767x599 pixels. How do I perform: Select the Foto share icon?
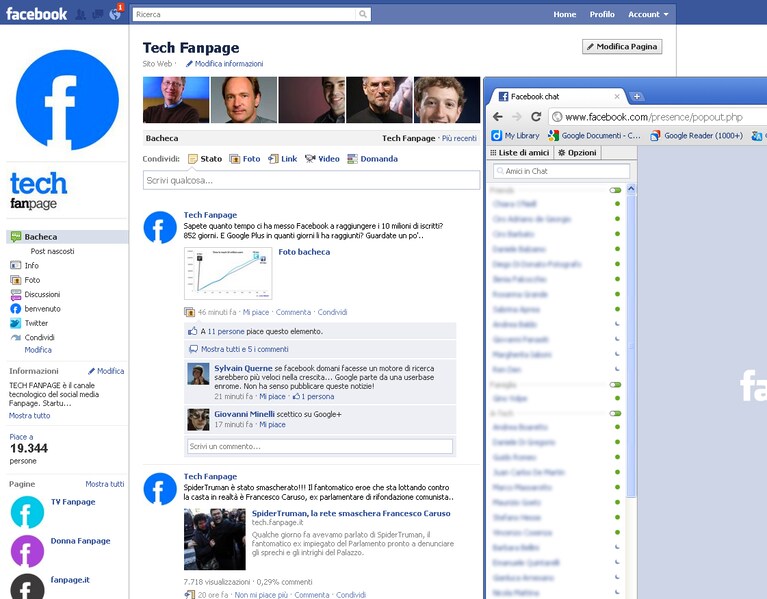[x=235, y=159]
